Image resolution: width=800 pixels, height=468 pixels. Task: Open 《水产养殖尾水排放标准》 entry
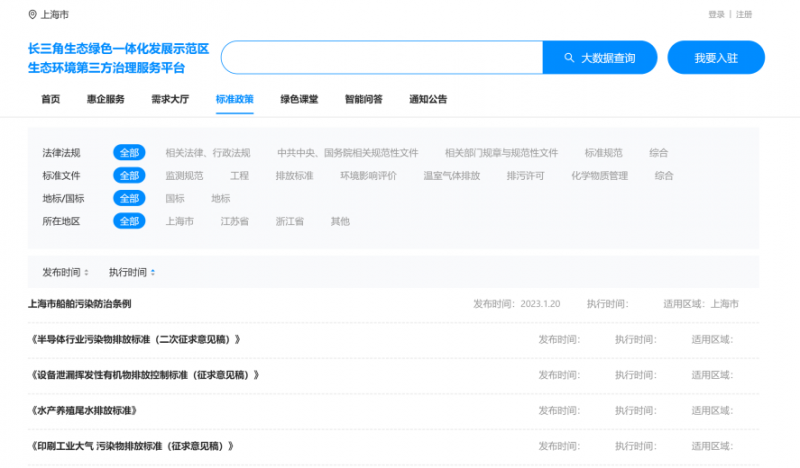coord(84,411)
